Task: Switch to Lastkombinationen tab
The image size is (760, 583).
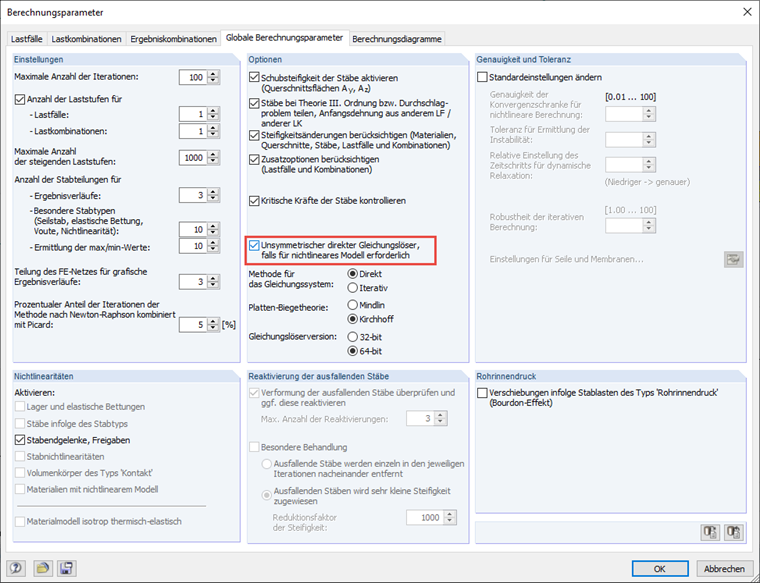Action: [x=86, y=39]
